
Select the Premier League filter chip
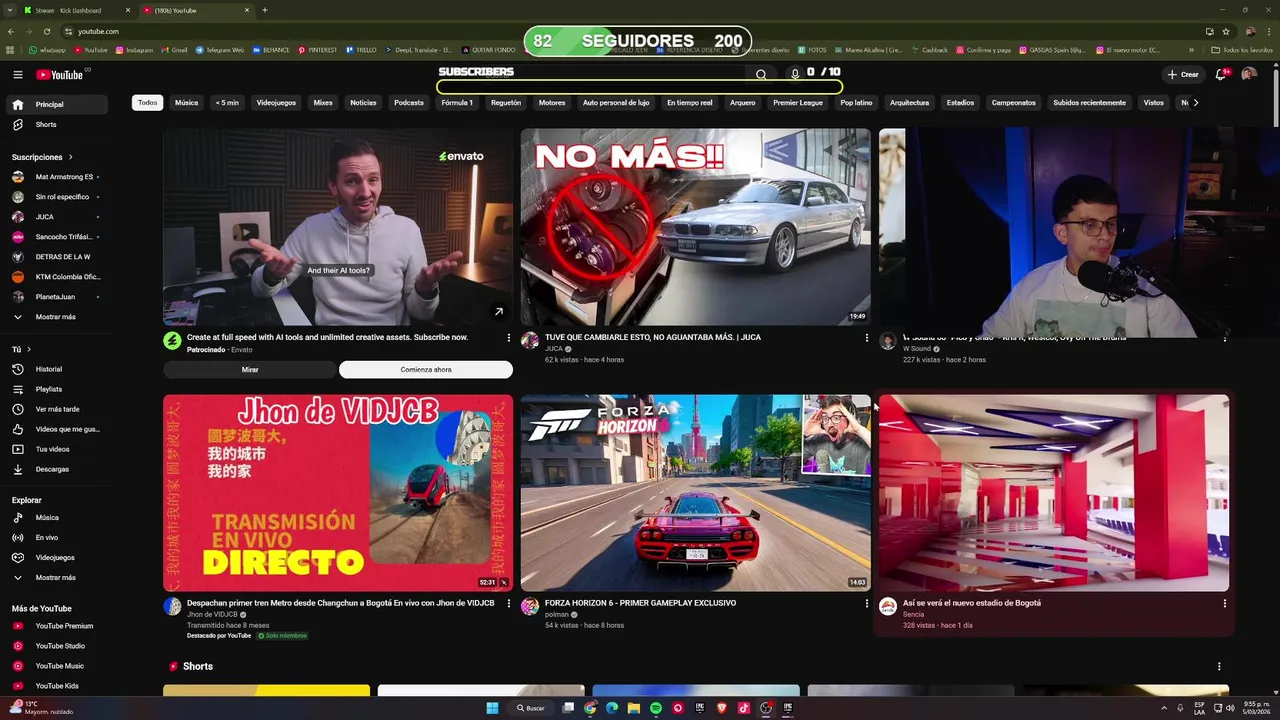point(798,102)
